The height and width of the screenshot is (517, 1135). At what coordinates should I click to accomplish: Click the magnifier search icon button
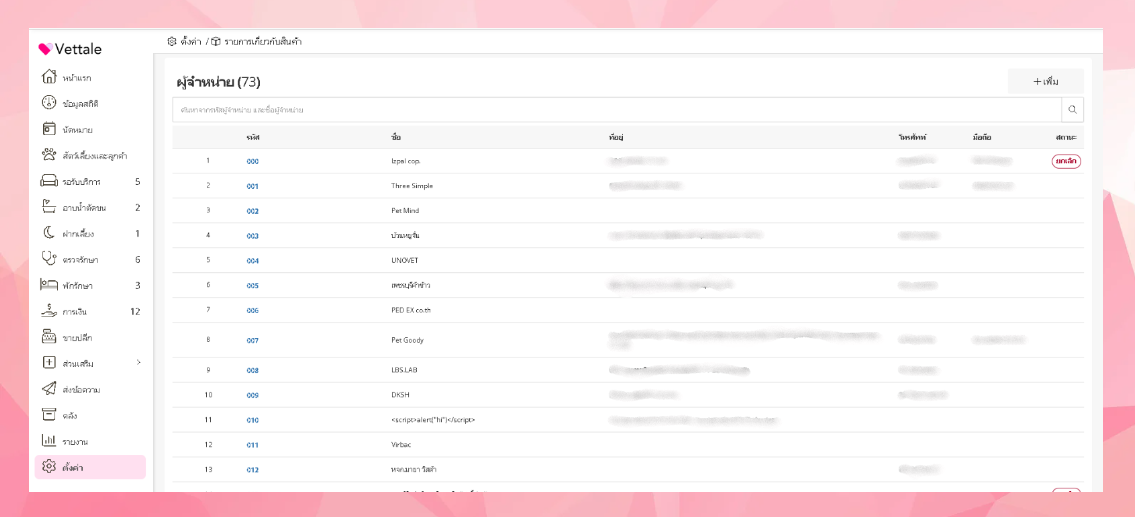point(1072,110)
